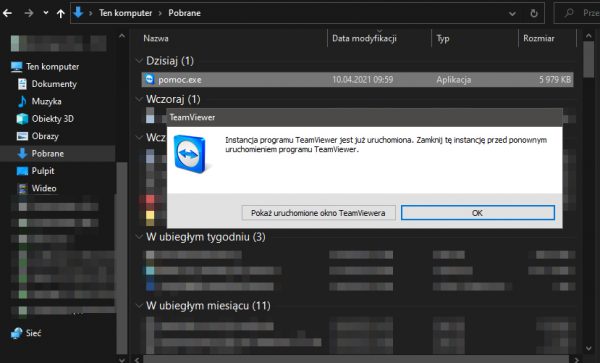Go back with the back arrow
Viewport: 600px width, 363px height.
click(8, 13)
